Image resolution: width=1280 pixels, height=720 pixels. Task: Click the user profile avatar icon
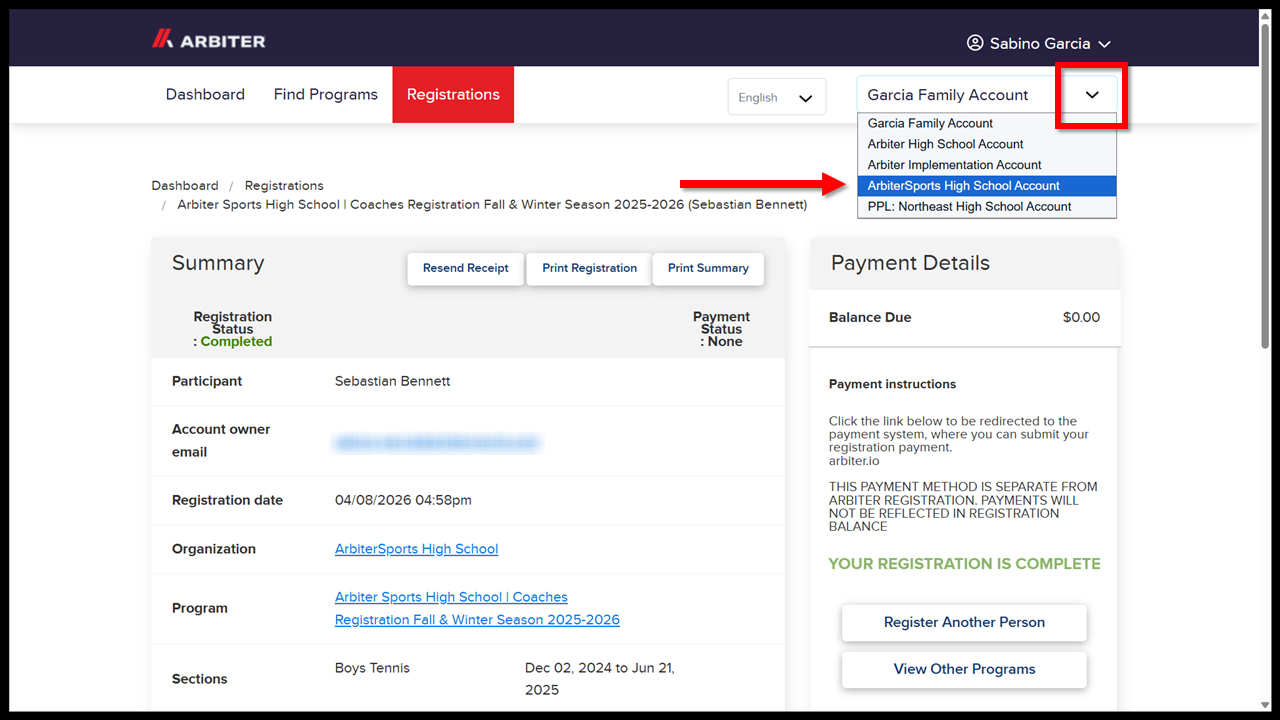(975, 43)
